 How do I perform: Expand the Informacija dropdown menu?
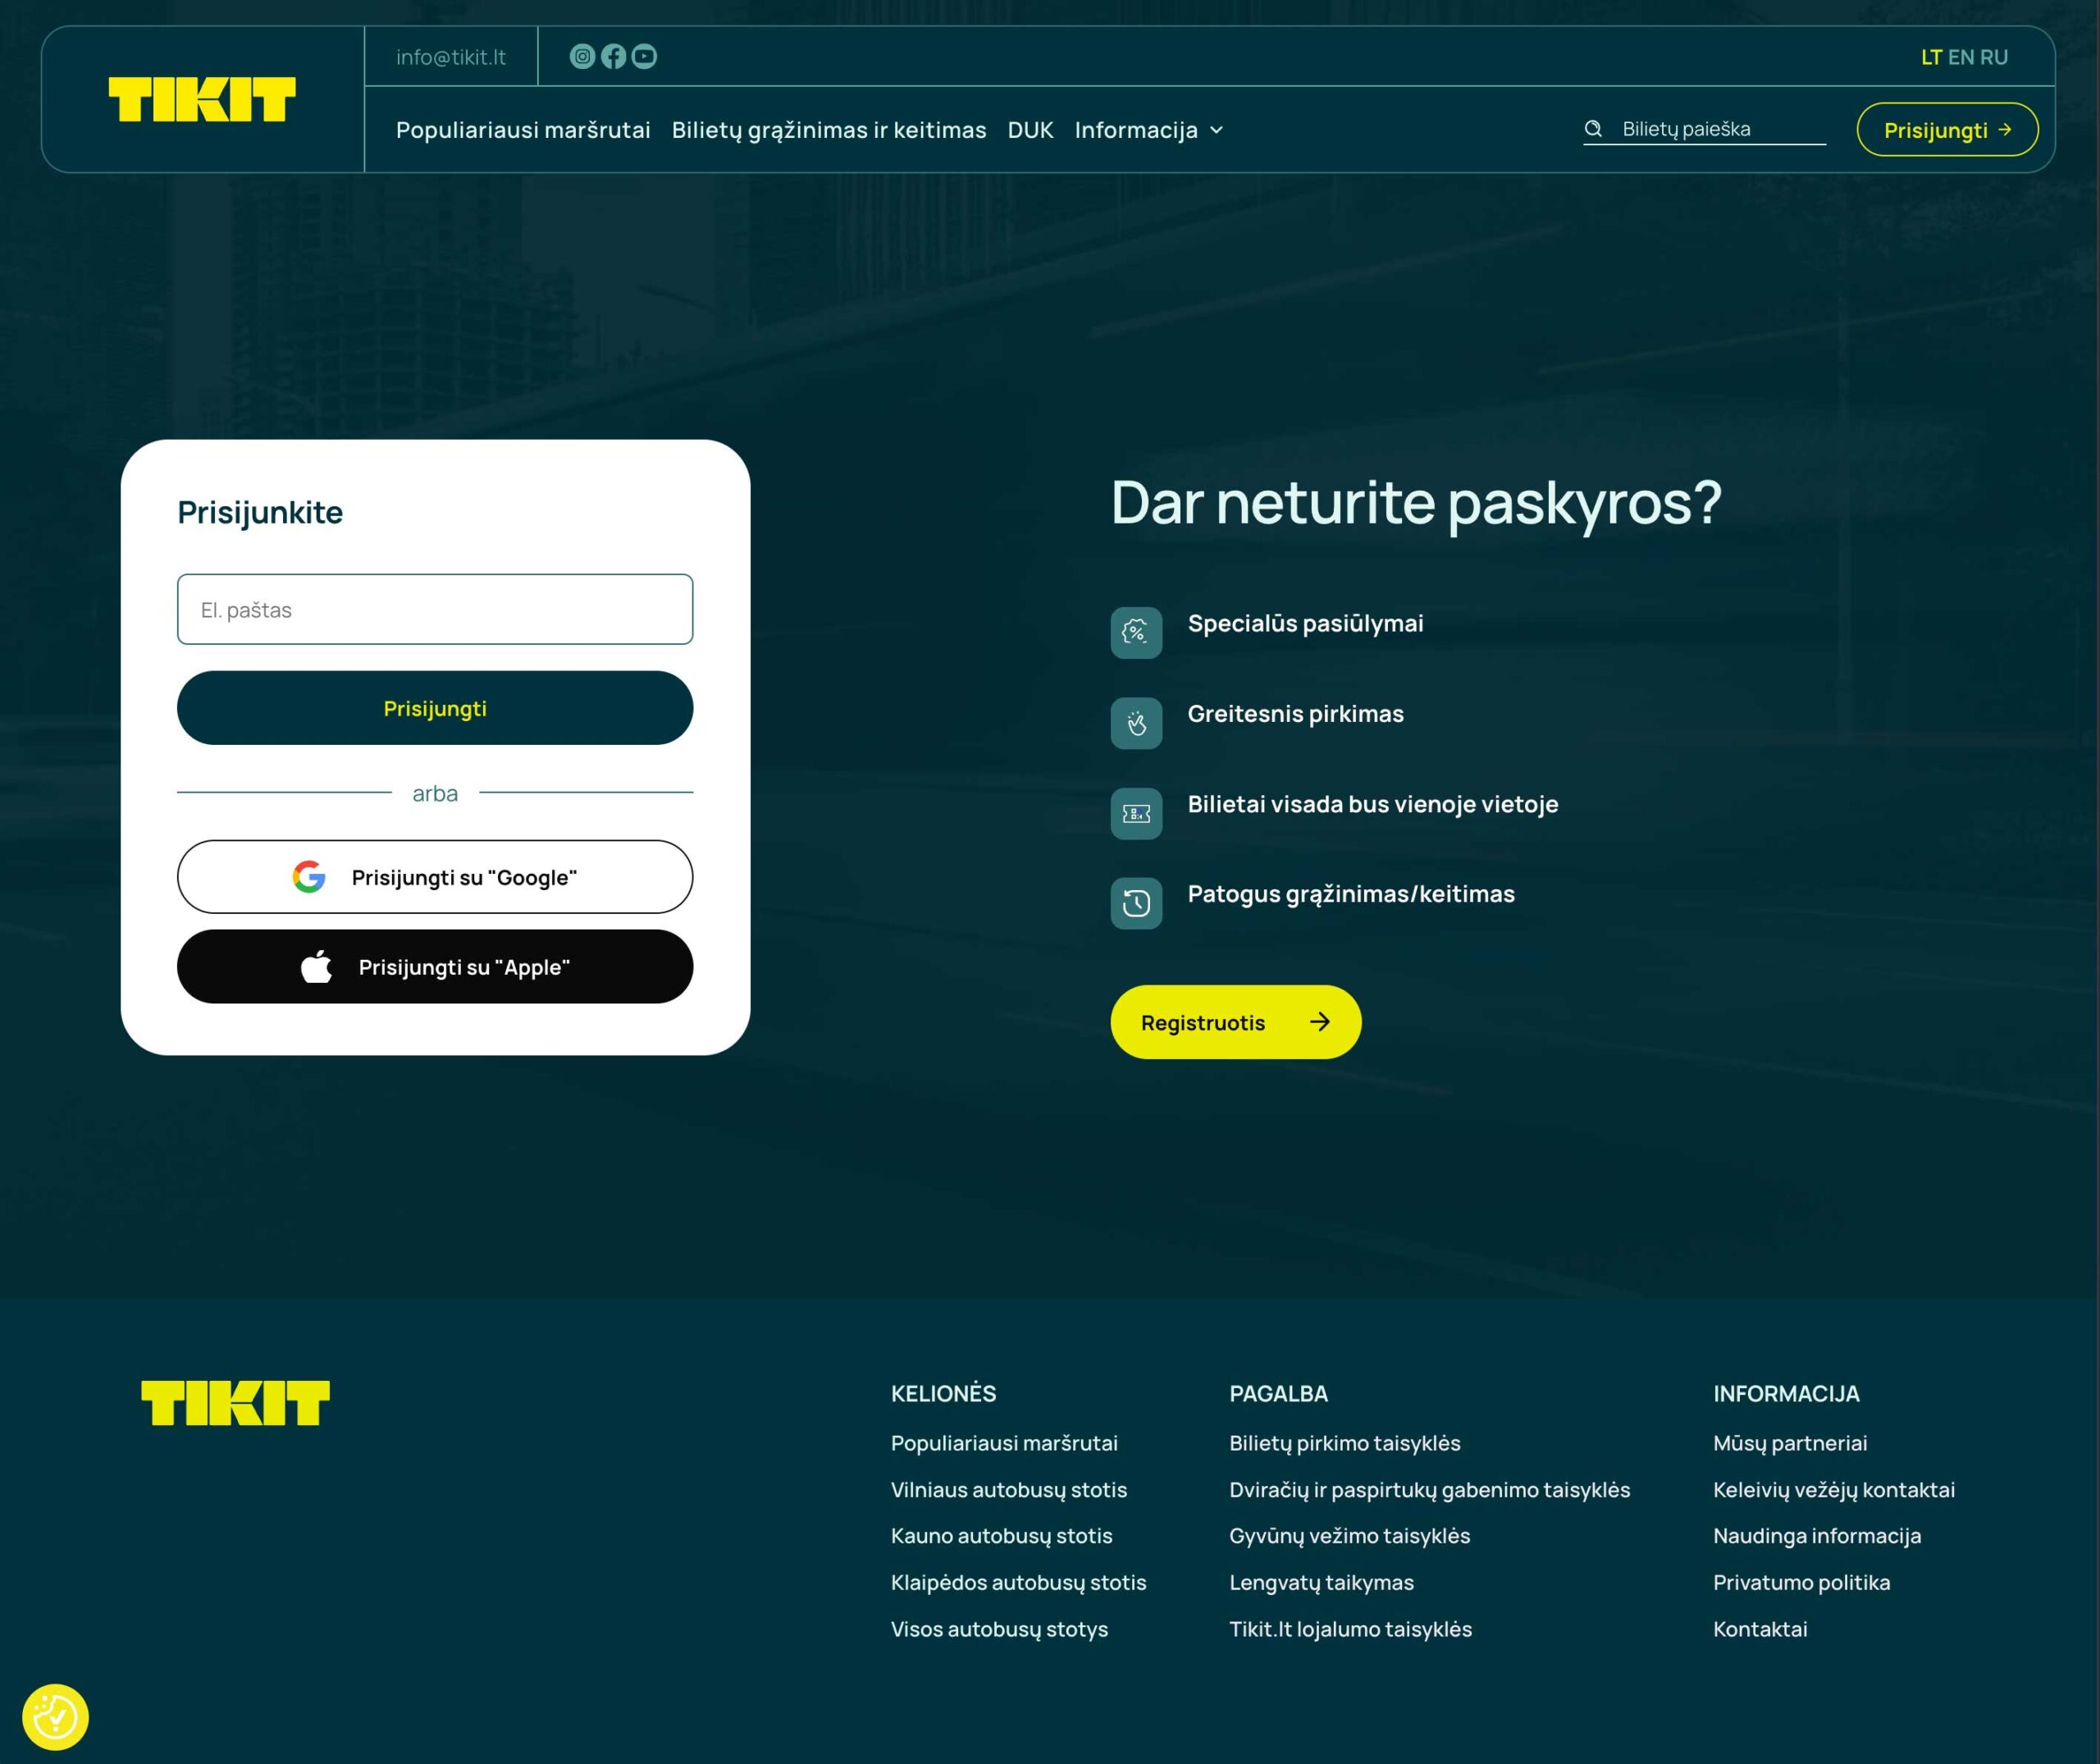click(x=1148, y=130)
